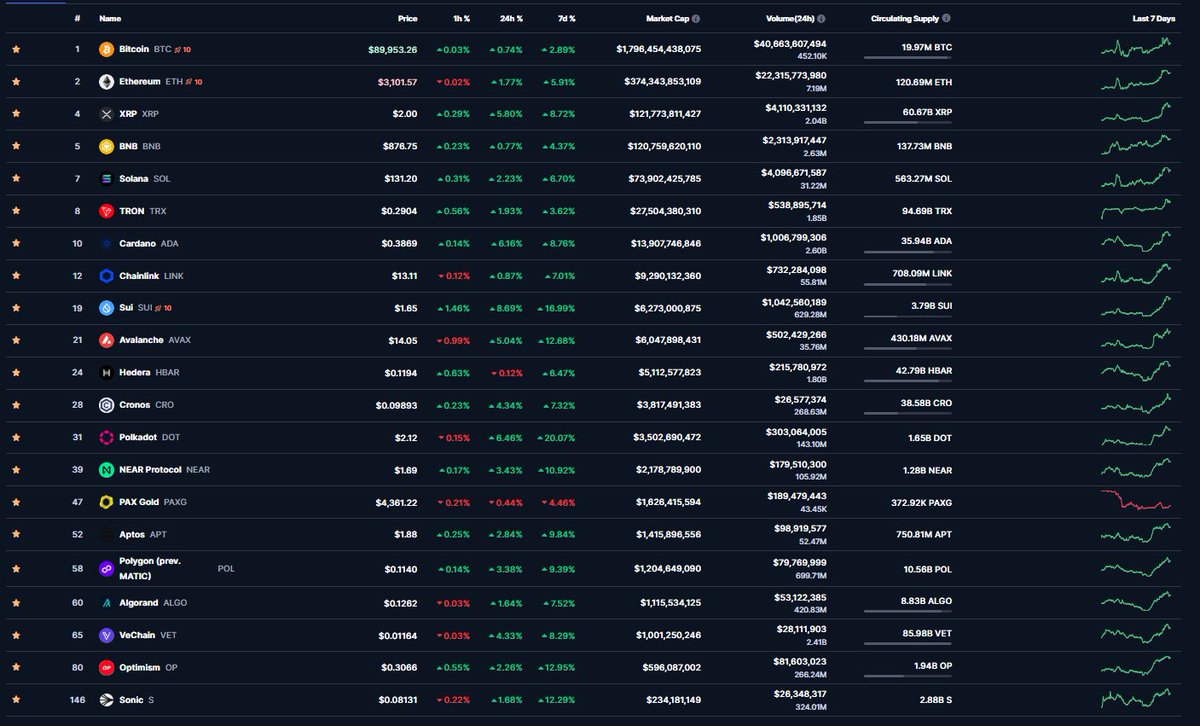Click the Cardano coin logo

click(x=107, y=243)
